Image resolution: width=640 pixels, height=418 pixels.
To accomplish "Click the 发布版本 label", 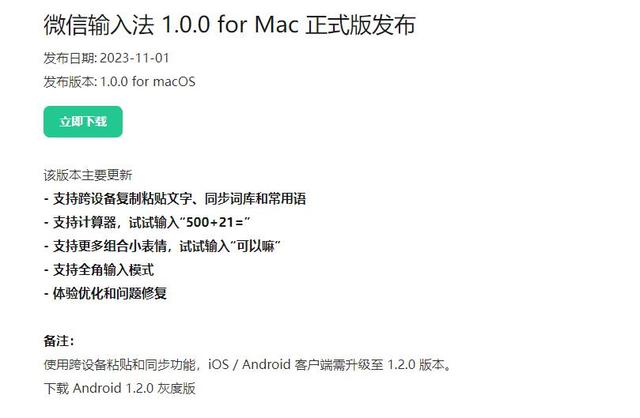I will pyautogui.click(x=69, y=82).
